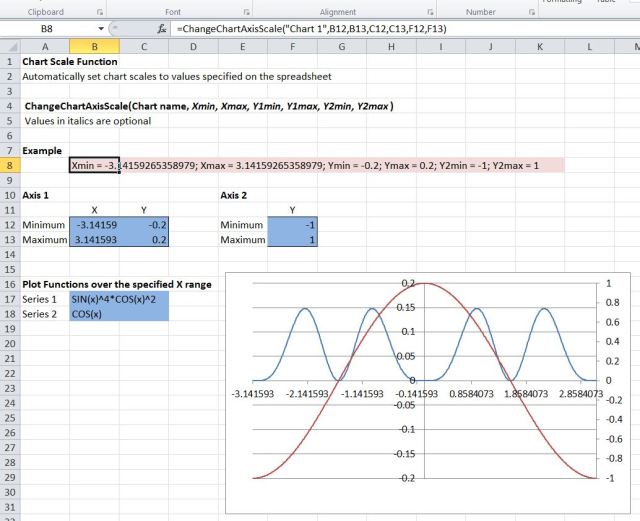Select column K header

click(540, 46)
